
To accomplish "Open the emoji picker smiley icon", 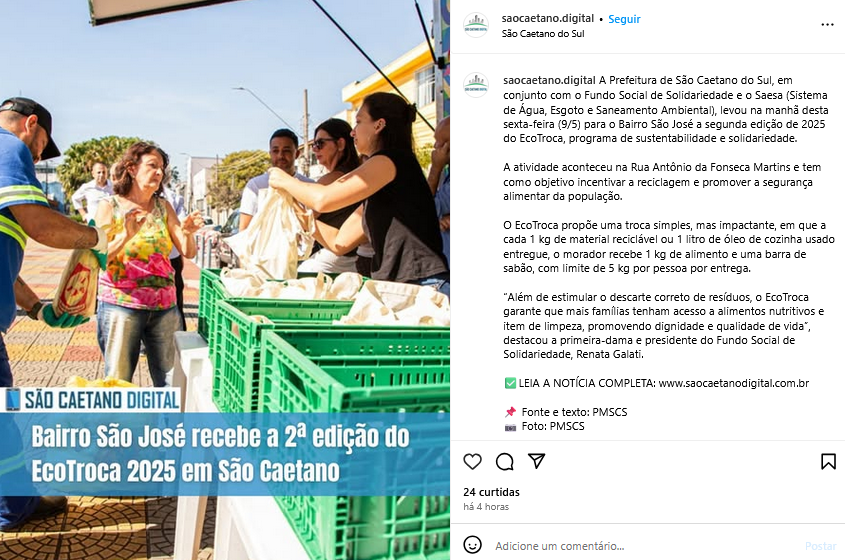I will point(473,545).
